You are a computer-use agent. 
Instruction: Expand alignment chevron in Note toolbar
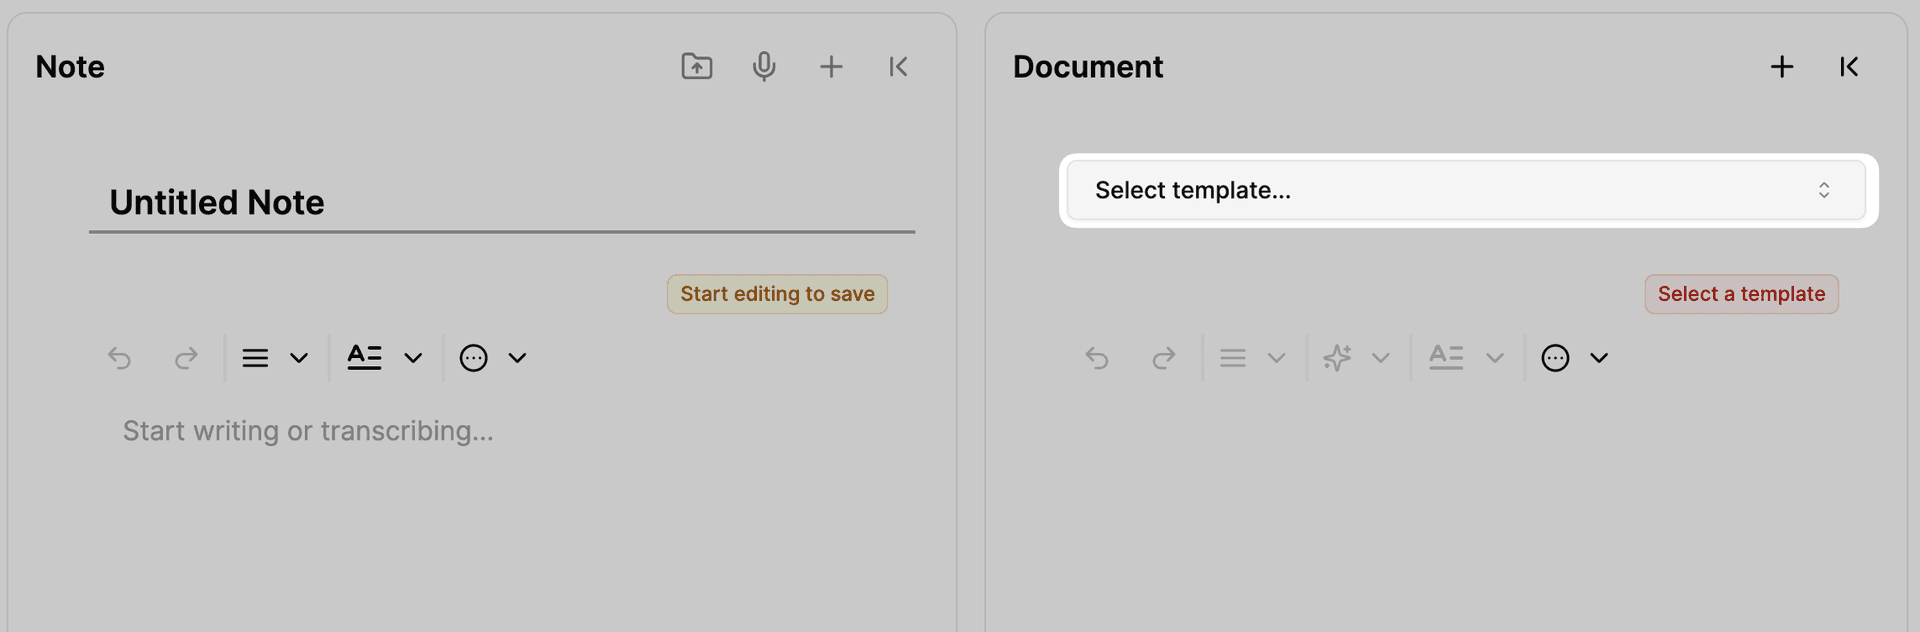pos(299,358)
